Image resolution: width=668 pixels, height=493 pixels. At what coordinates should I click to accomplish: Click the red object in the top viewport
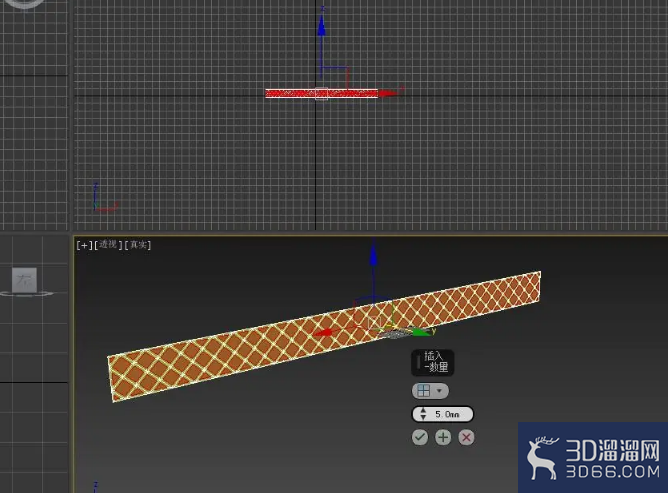[322, 93]
